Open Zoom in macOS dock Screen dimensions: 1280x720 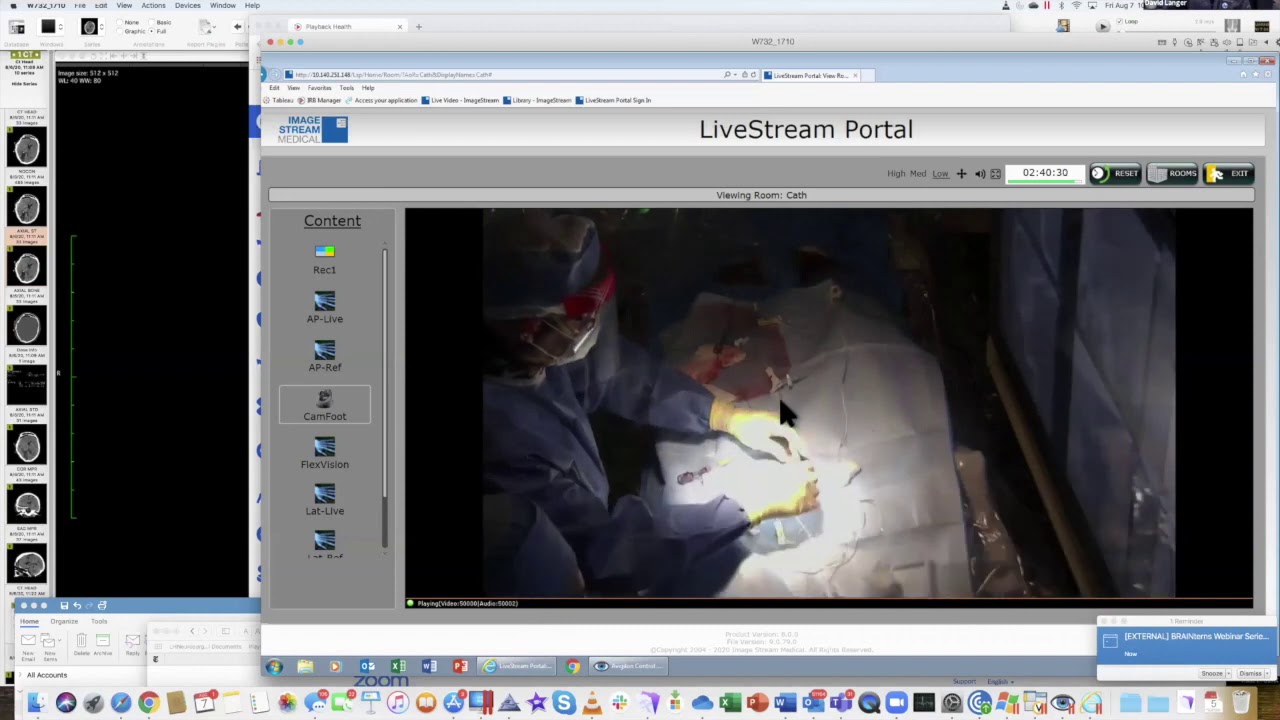click(x=896, y=703)
